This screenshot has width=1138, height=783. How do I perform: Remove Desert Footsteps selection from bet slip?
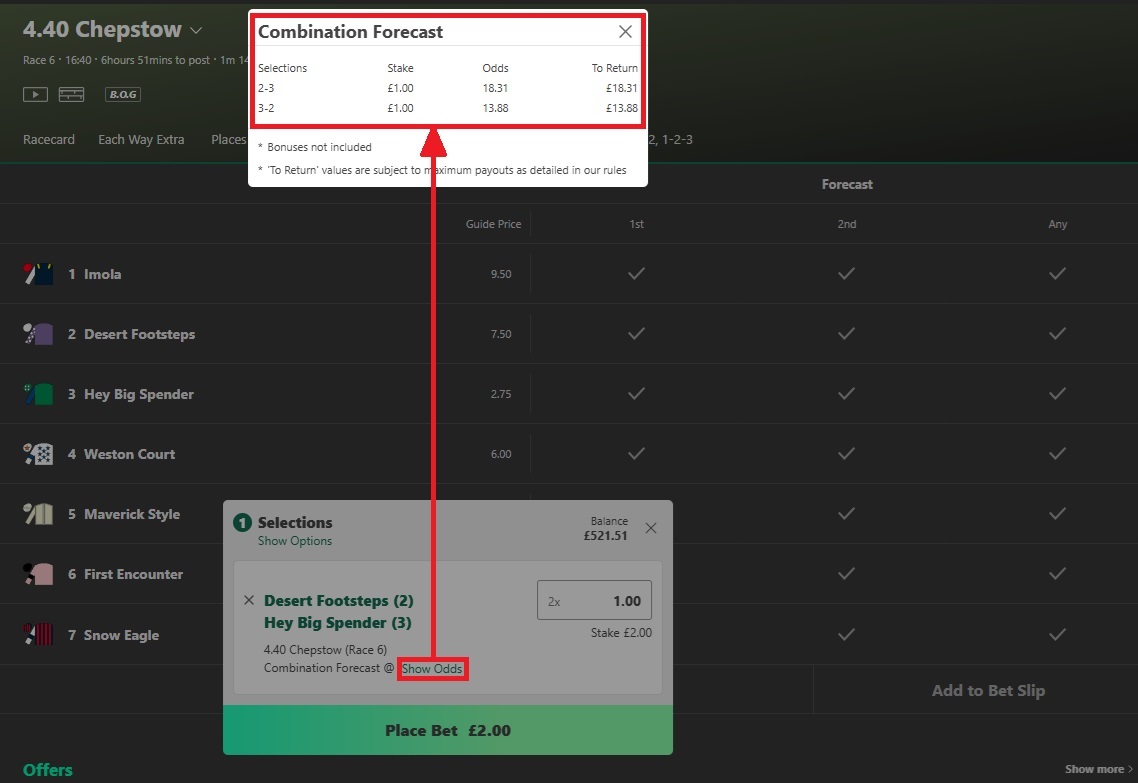pos(249,600)
